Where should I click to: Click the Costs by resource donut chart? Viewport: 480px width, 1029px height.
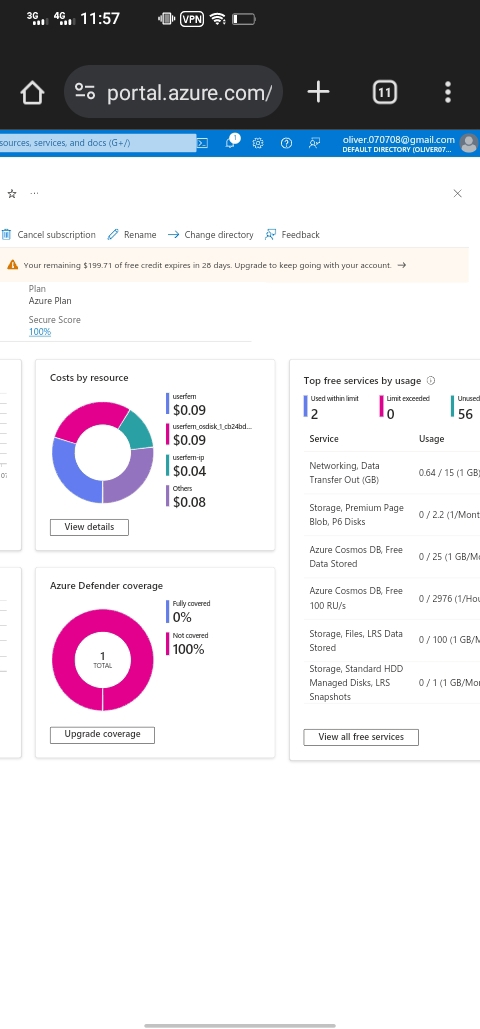[x=102, y=452]
